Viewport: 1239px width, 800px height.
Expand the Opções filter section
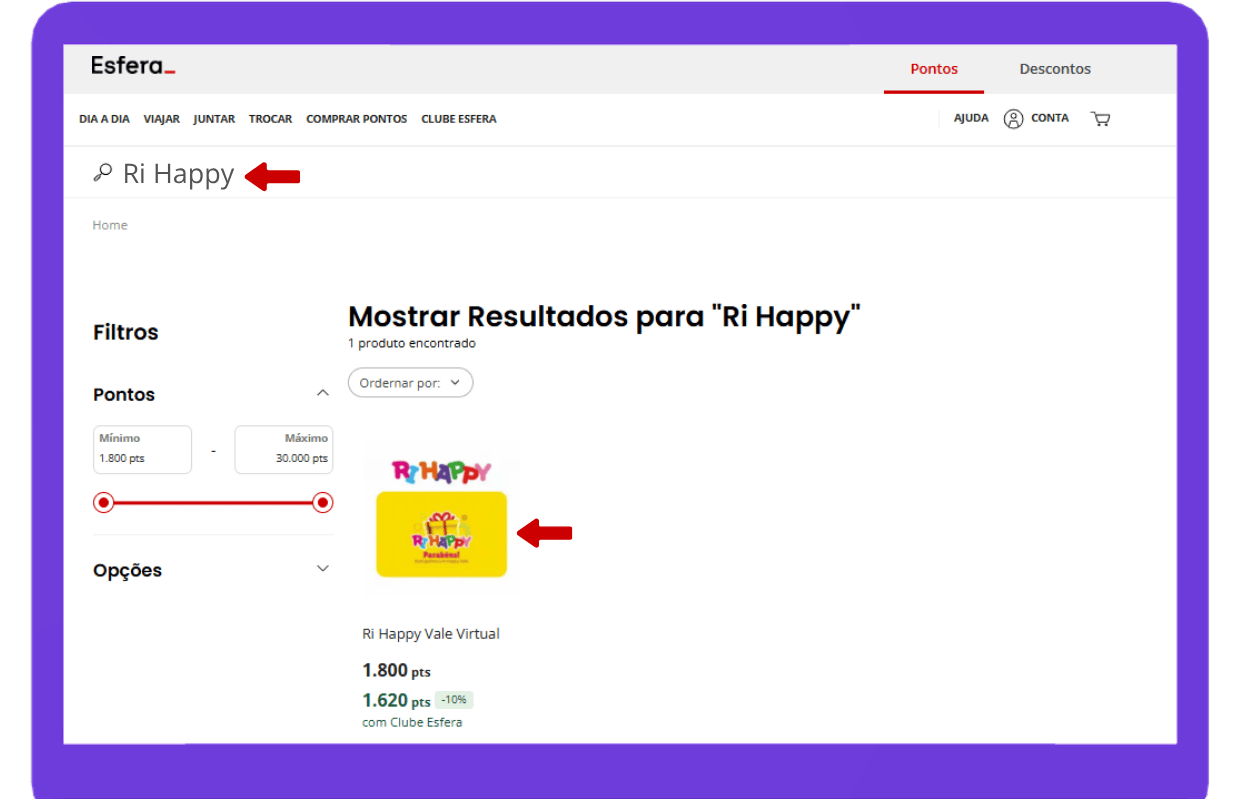322,569
